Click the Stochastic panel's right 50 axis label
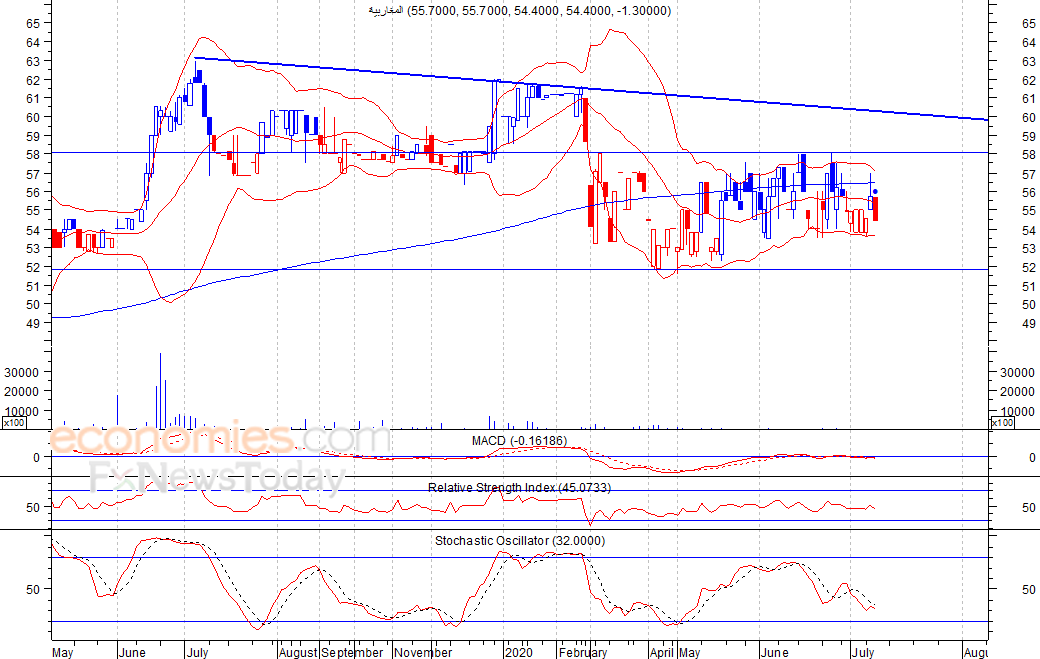 (x=1029, y=589)
